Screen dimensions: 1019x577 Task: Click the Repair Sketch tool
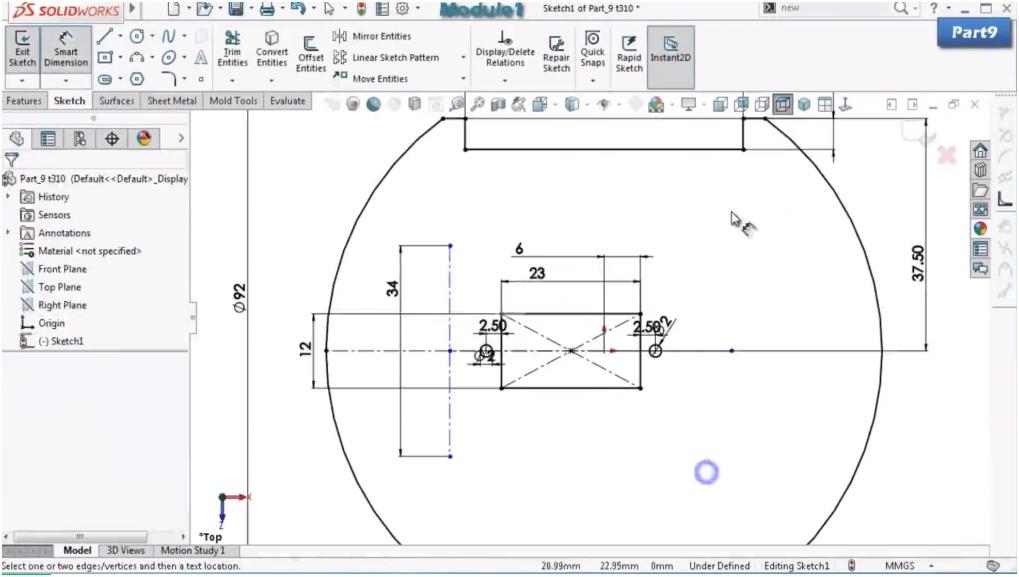tap(556, 53)
